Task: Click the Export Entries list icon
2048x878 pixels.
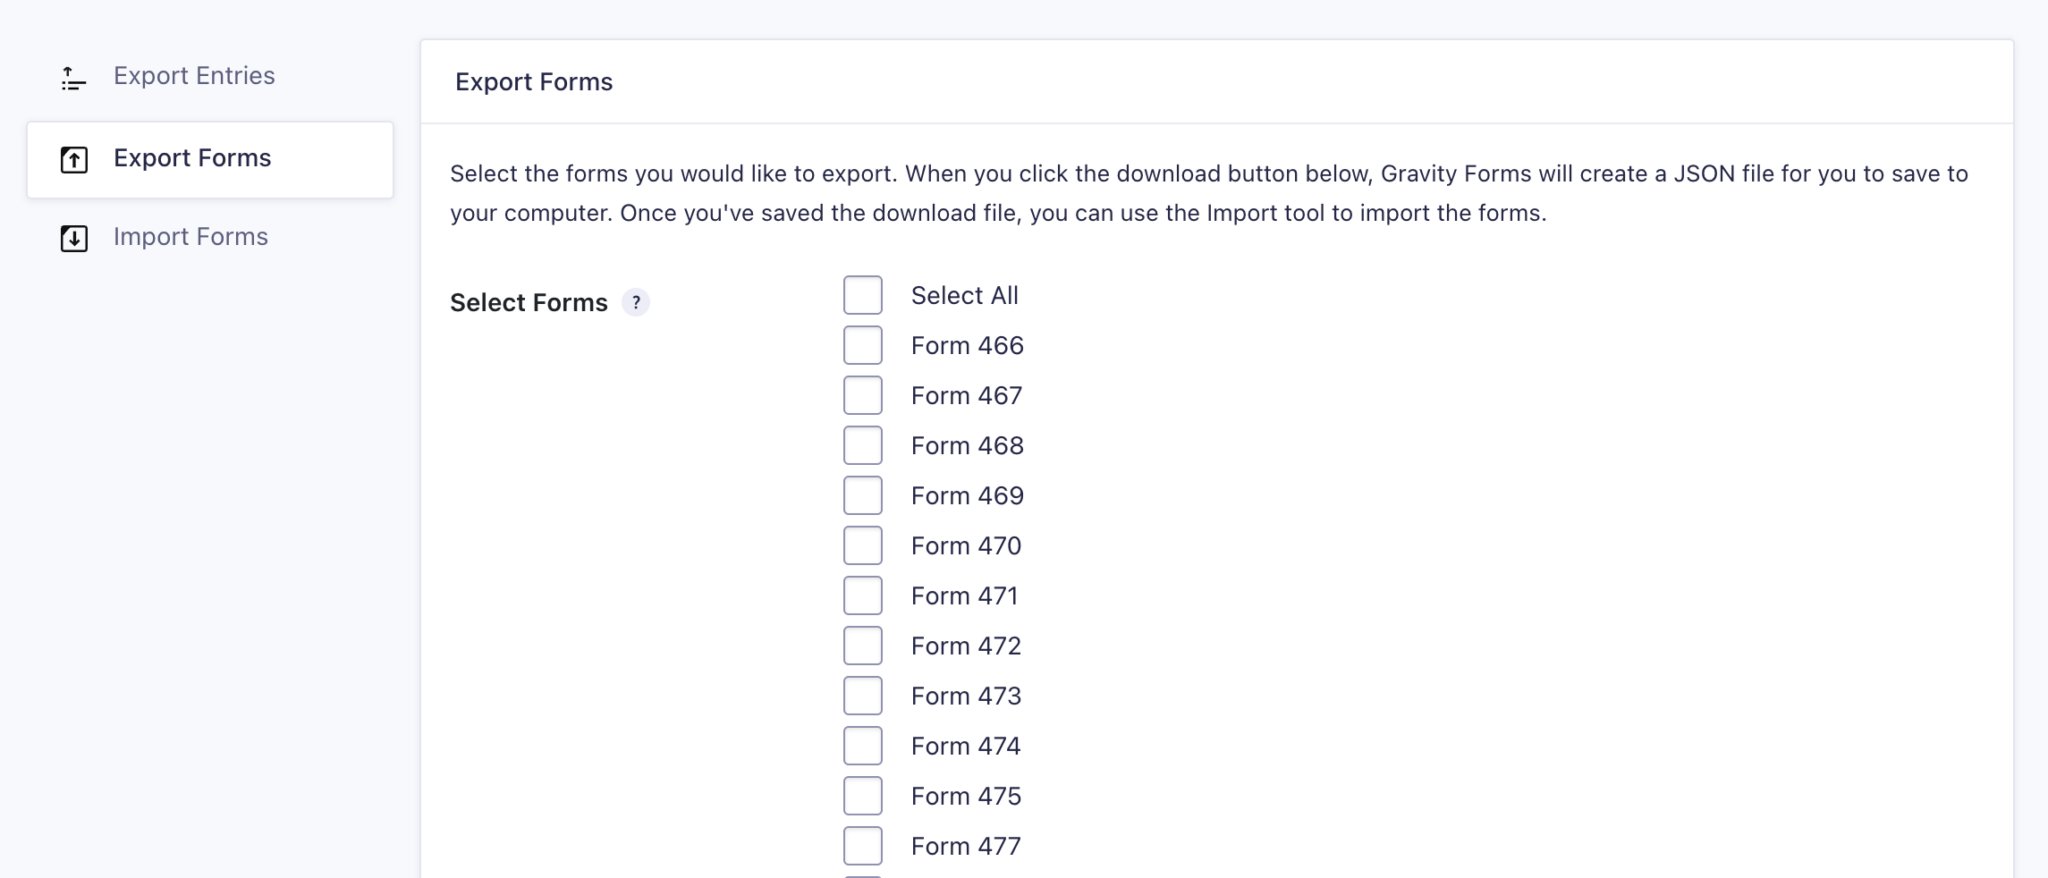Action: pyautogui.click(x=72, y=78)
